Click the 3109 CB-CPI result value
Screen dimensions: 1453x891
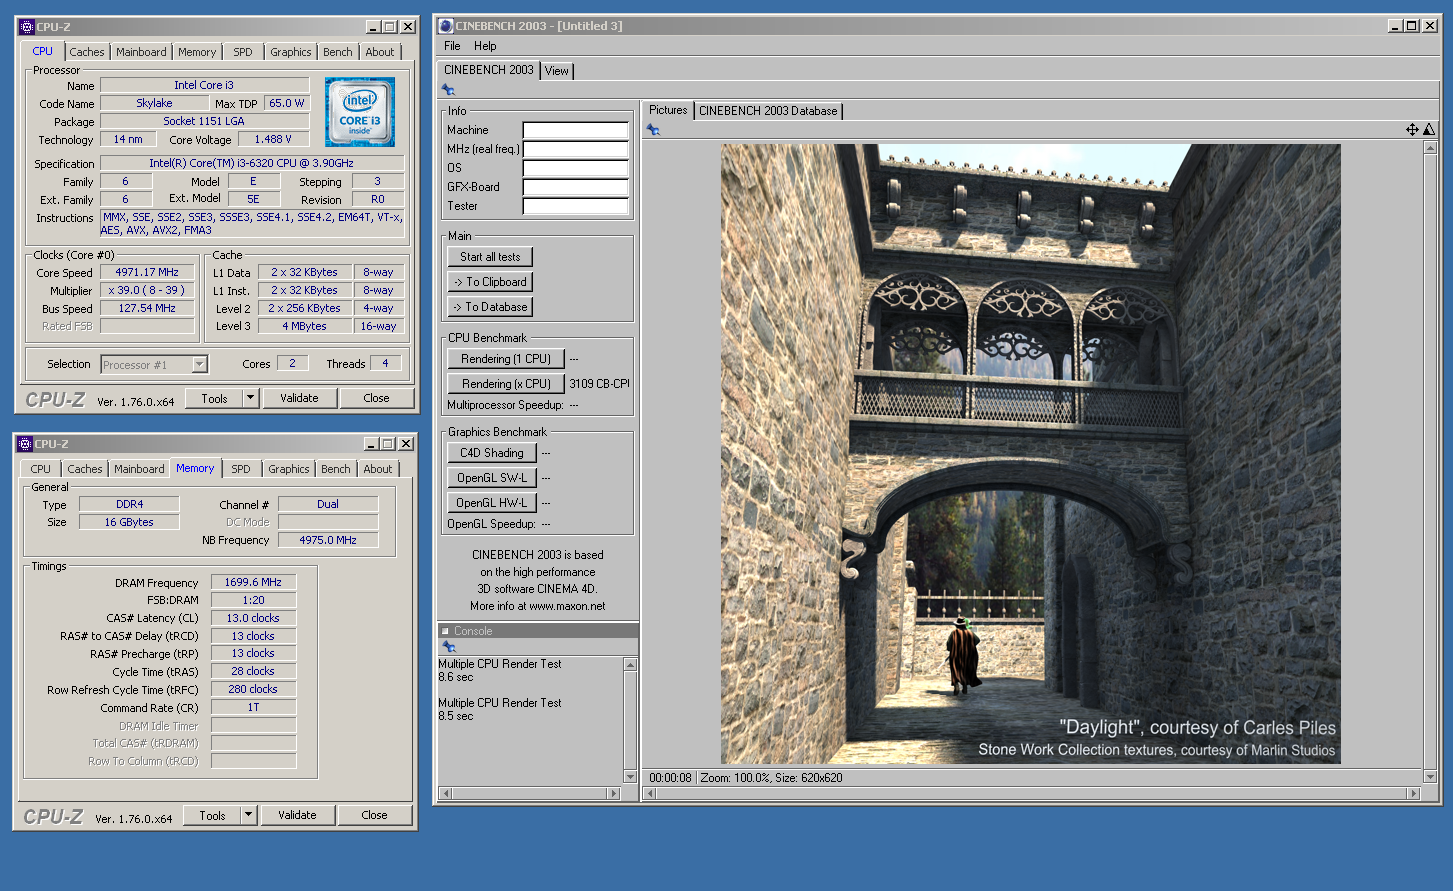pyautogui.click(x=599, y=384)
